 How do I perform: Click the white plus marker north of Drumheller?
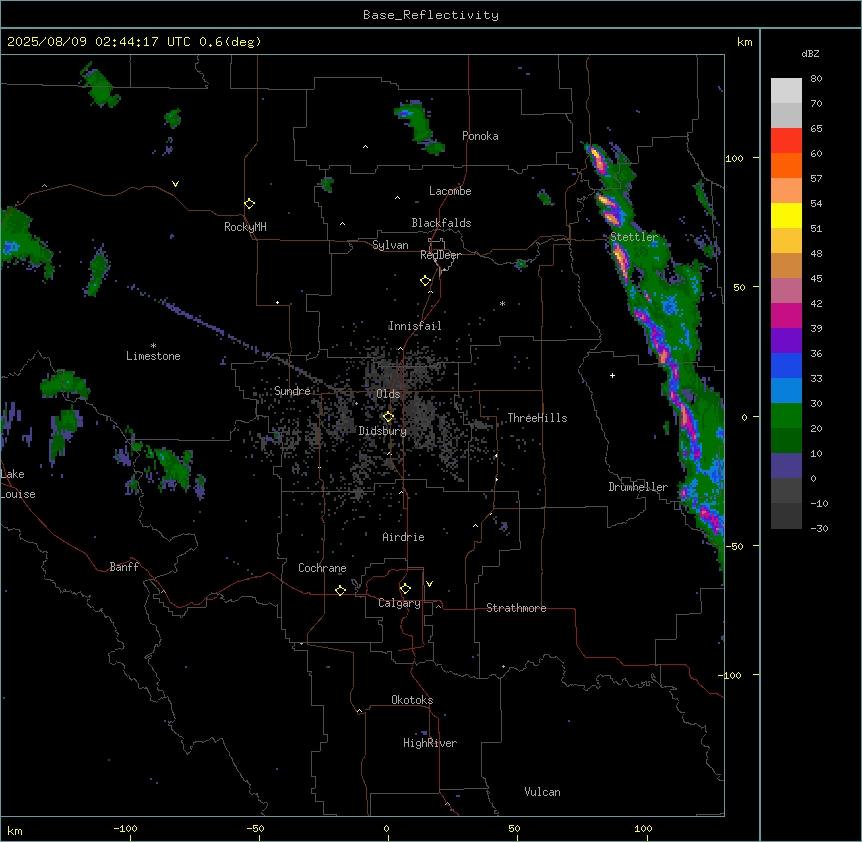(x=612, y=375)
